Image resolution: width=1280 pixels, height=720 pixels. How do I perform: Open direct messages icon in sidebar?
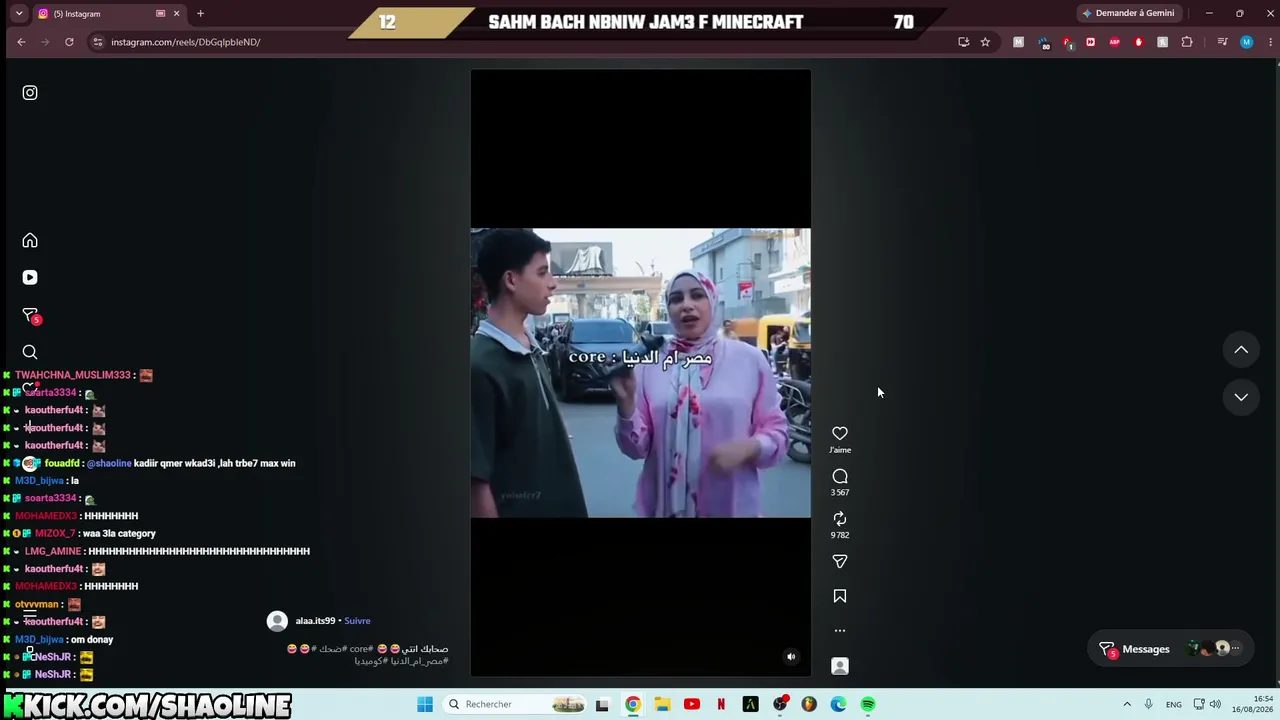pyautogui.click(x=30, y=315)
